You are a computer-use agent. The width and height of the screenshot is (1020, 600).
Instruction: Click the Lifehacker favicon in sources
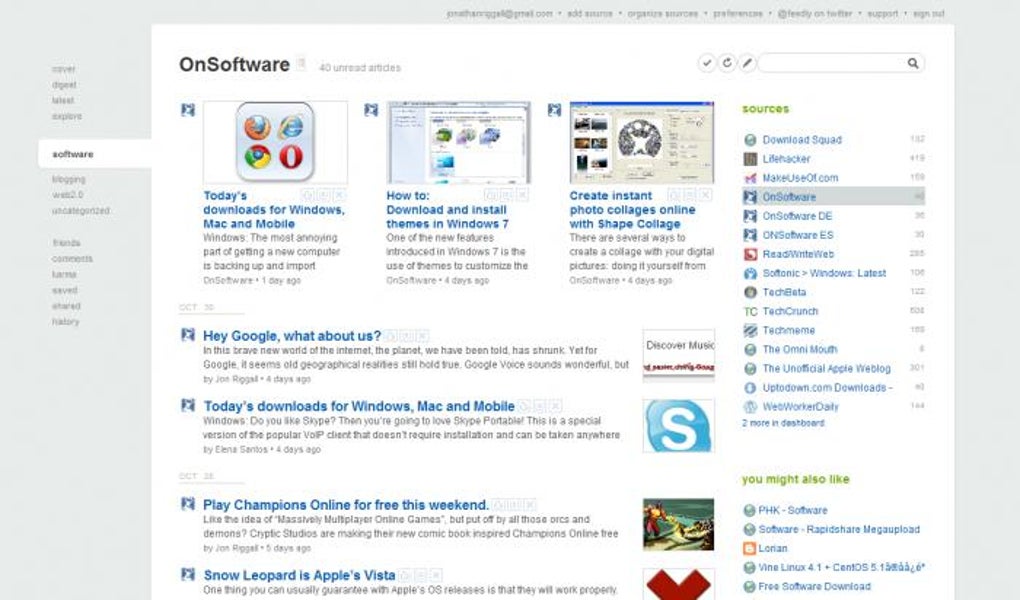tap(750, 159)
